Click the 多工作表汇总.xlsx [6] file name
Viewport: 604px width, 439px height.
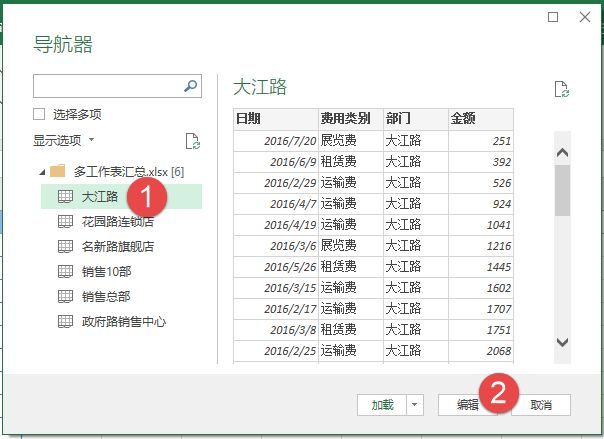point(129,171)
